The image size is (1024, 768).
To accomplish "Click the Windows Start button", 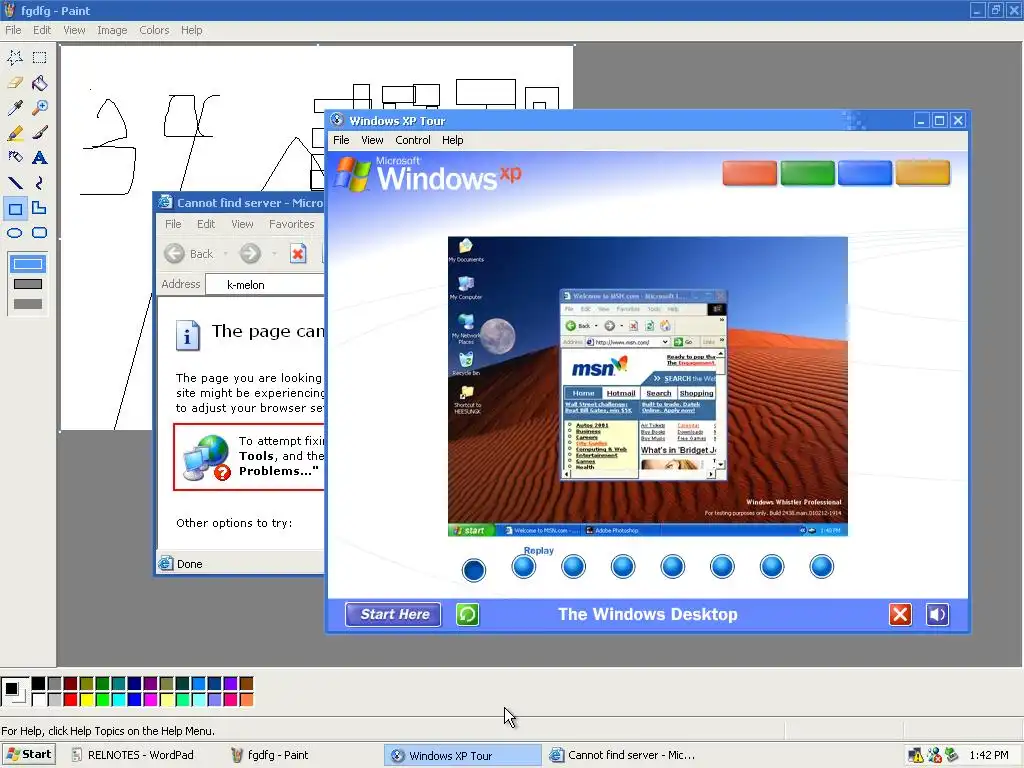I will (29, 755).
